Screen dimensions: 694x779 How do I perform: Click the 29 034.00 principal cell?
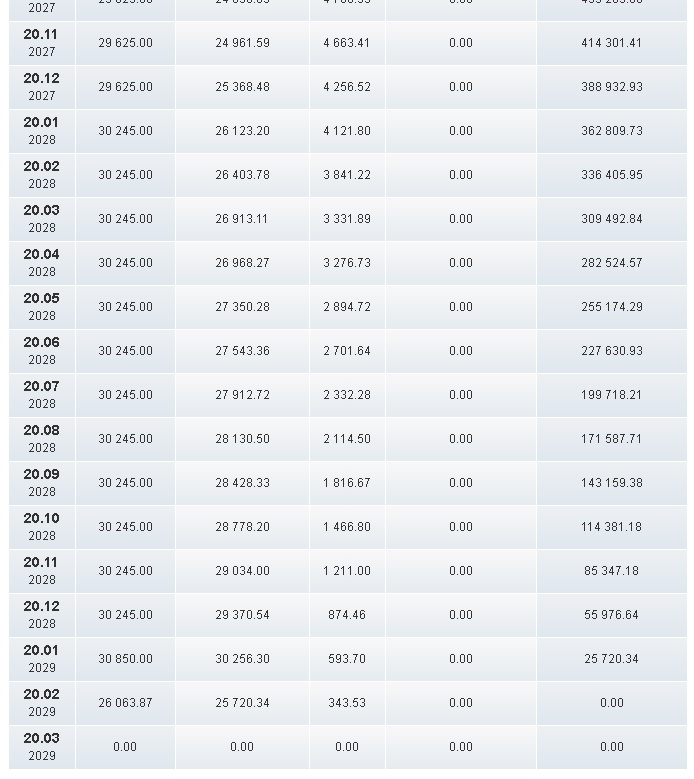point(242,571)
